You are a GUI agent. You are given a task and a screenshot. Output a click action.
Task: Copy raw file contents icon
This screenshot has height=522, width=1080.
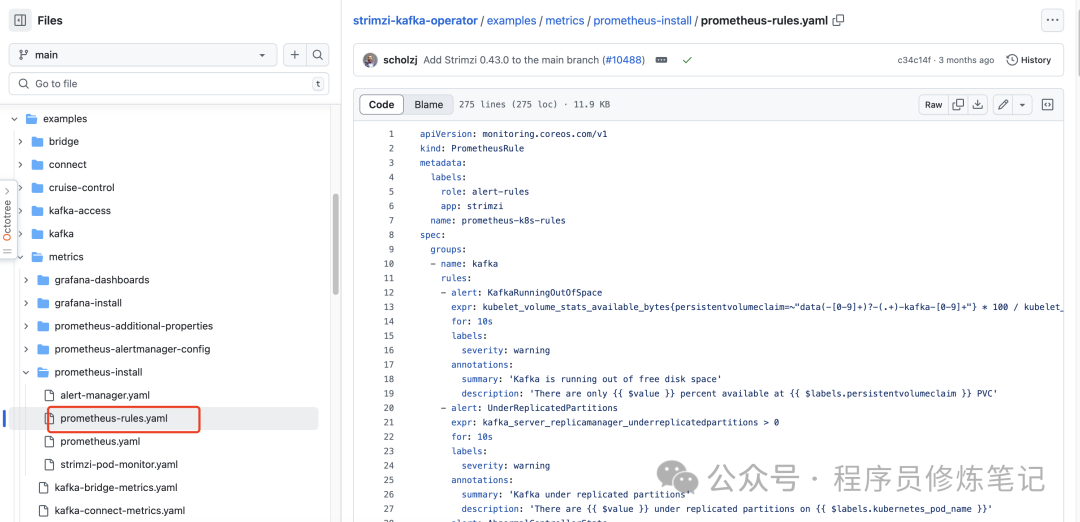coord(957,105)
